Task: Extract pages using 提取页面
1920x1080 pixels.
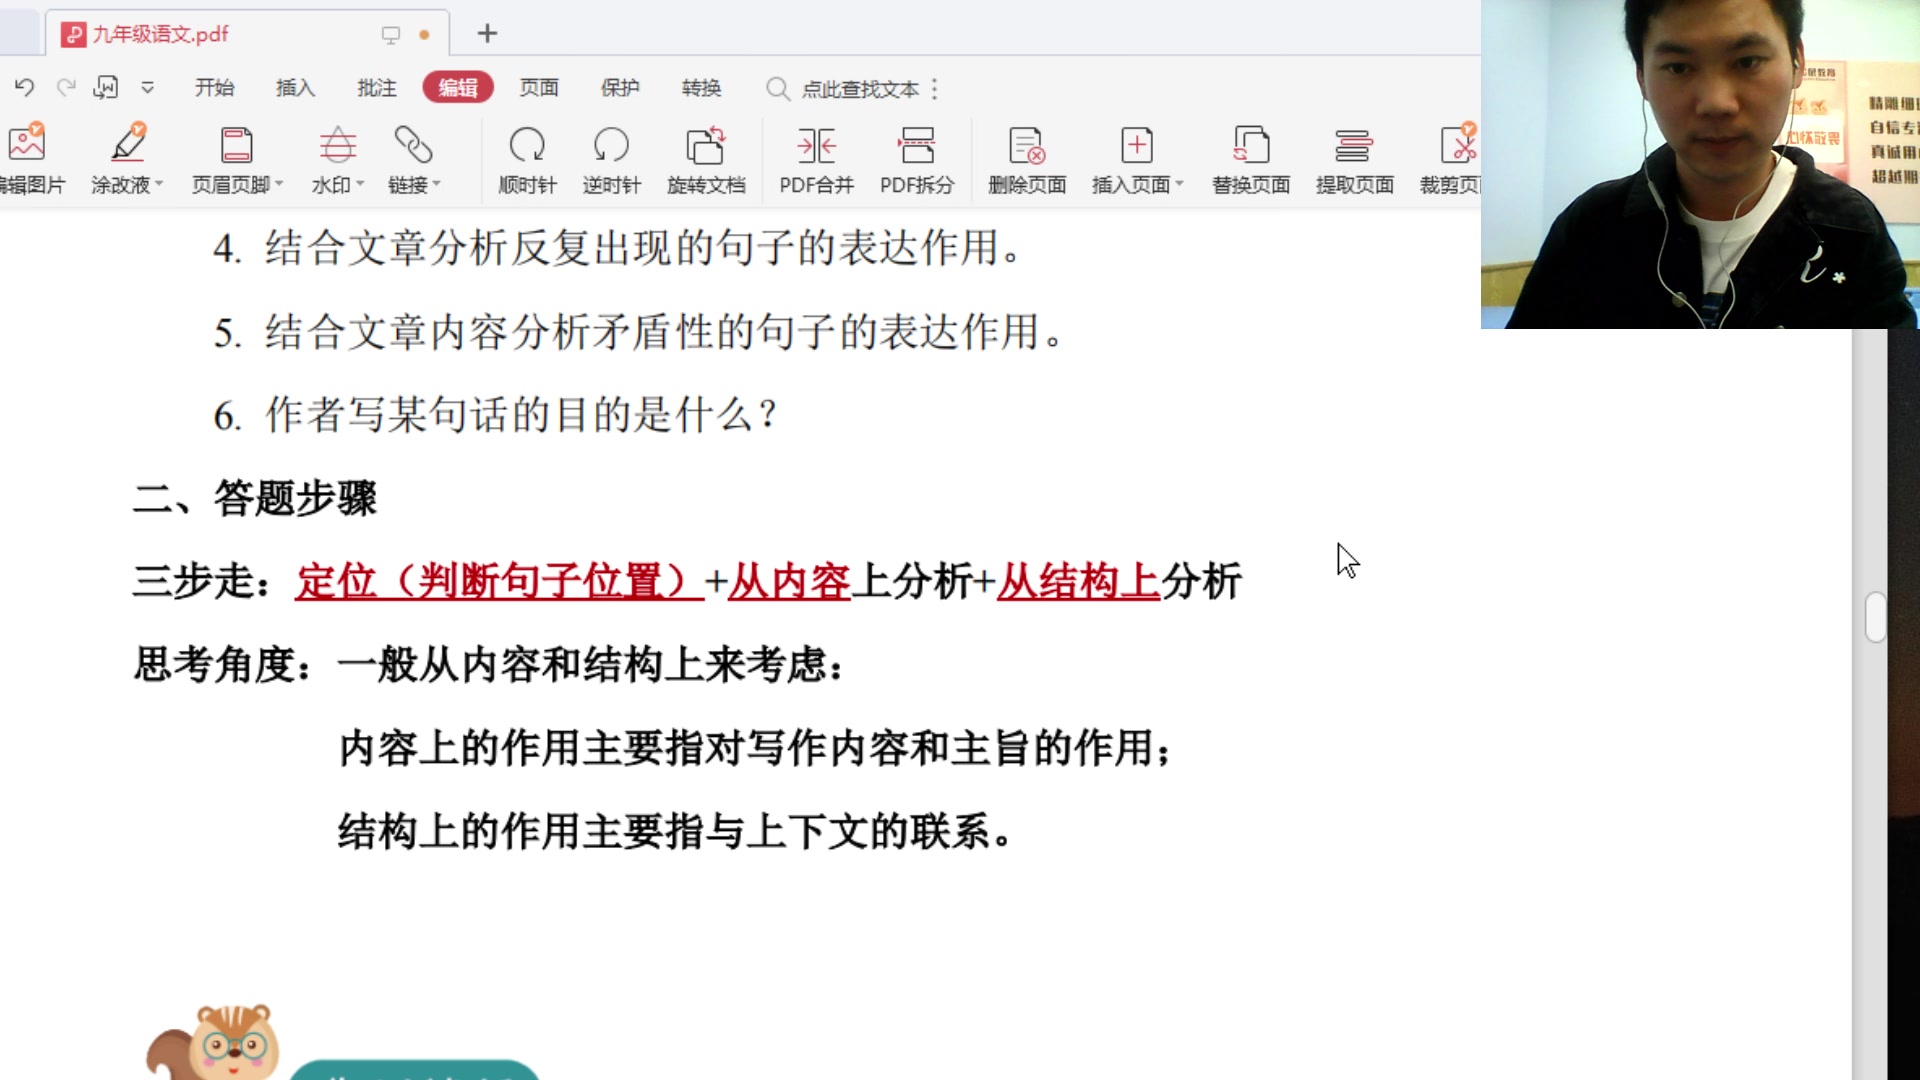Action: pos(1354,158)
